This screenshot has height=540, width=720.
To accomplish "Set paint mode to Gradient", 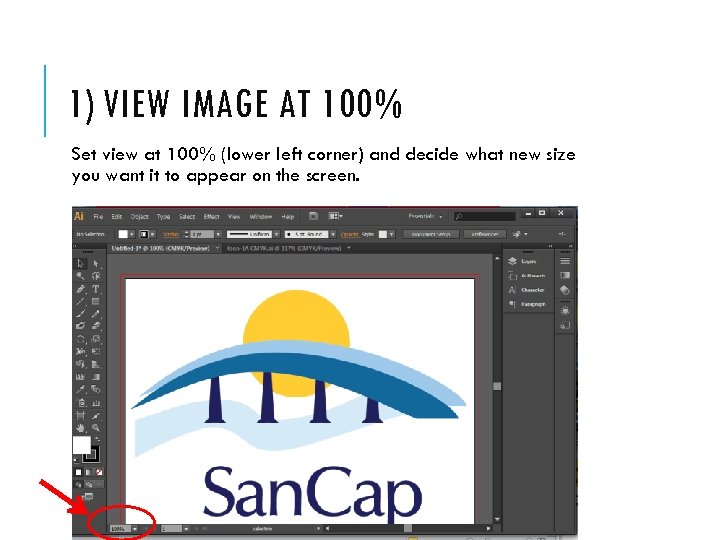I will (x=89, y=472).
